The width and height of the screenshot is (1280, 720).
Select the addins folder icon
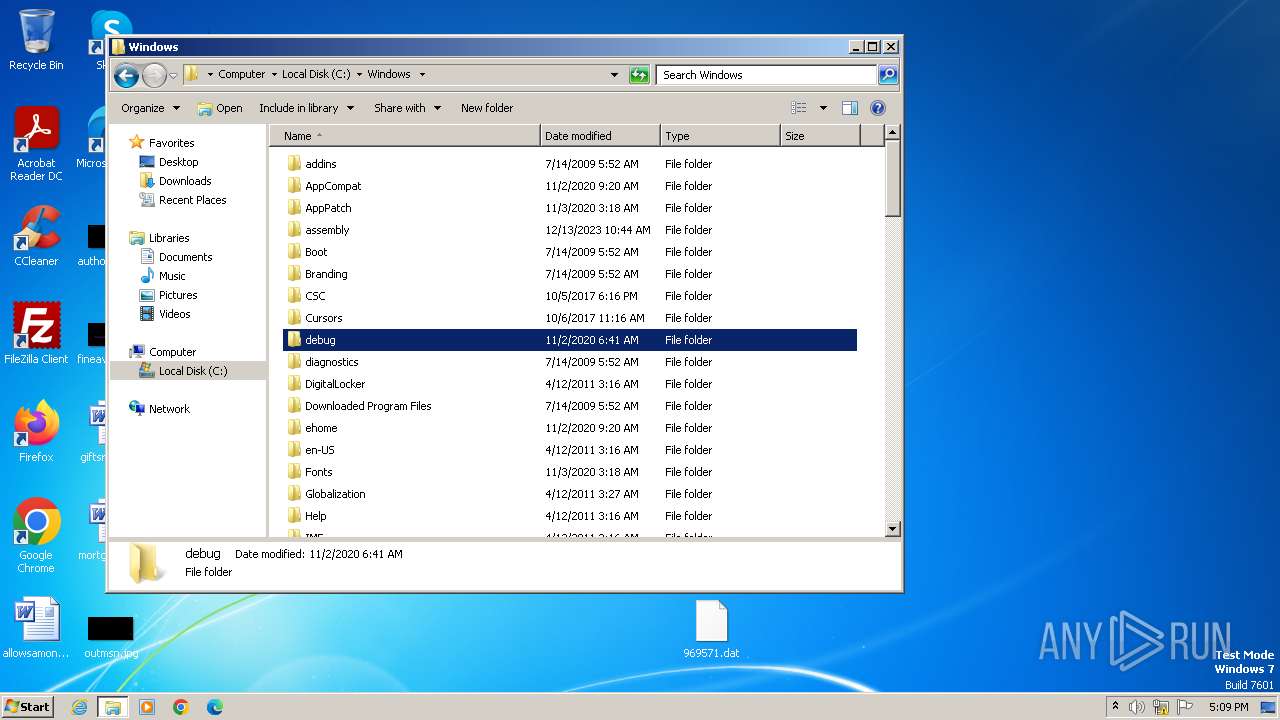[294, 164]
